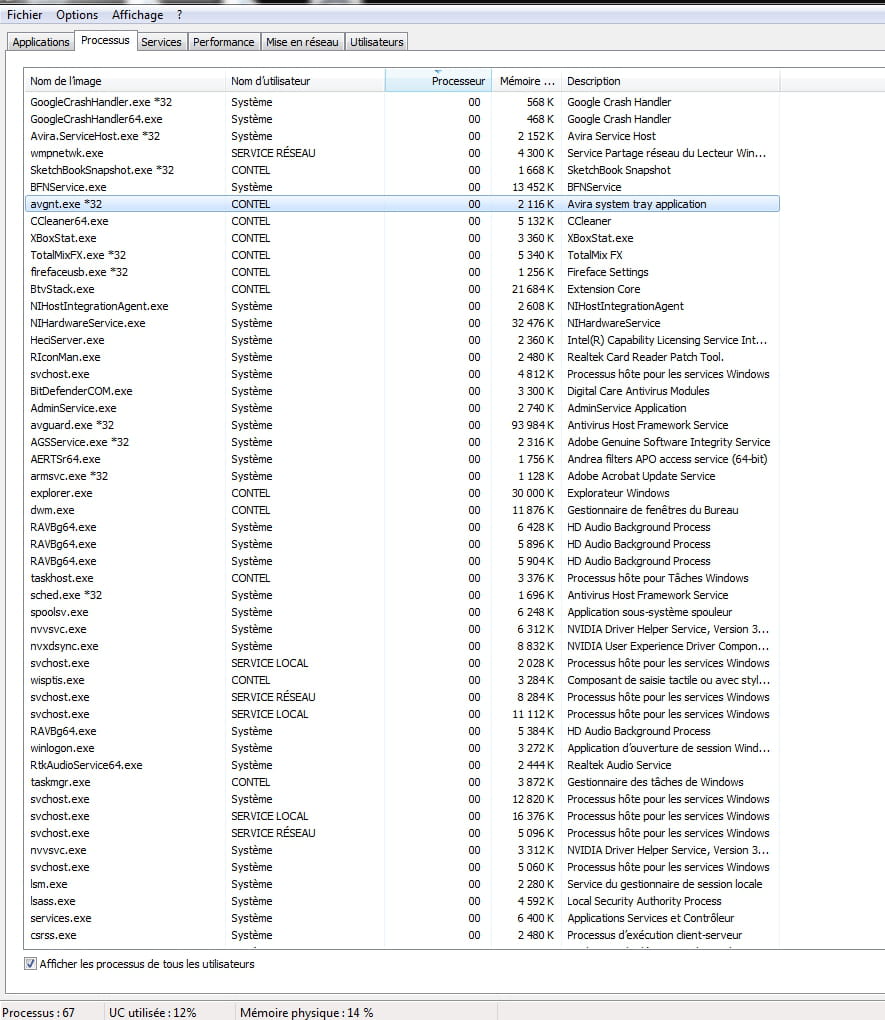This screenshot has width=885, height=1020.
Task: Select the AERTSr64.exe process
Action: pos(402,459)
